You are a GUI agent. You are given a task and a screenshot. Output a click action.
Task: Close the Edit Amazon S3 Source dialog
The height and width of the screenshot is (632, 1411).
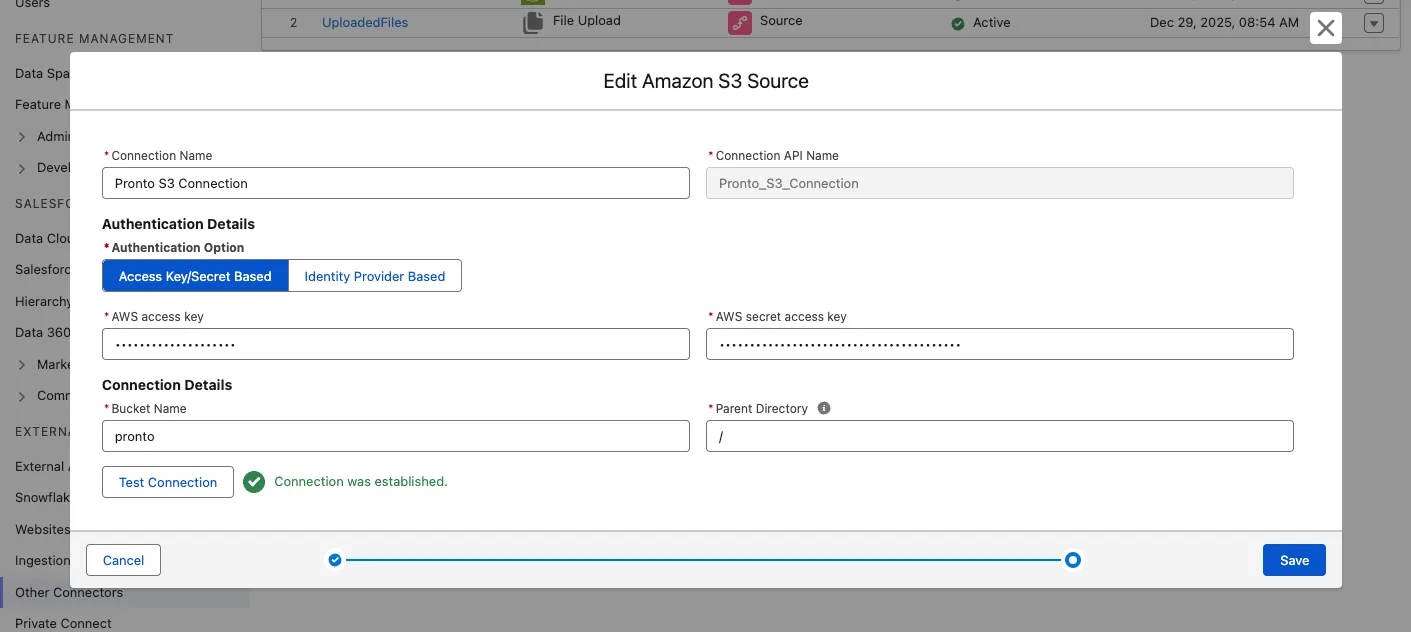[1325, 28]
